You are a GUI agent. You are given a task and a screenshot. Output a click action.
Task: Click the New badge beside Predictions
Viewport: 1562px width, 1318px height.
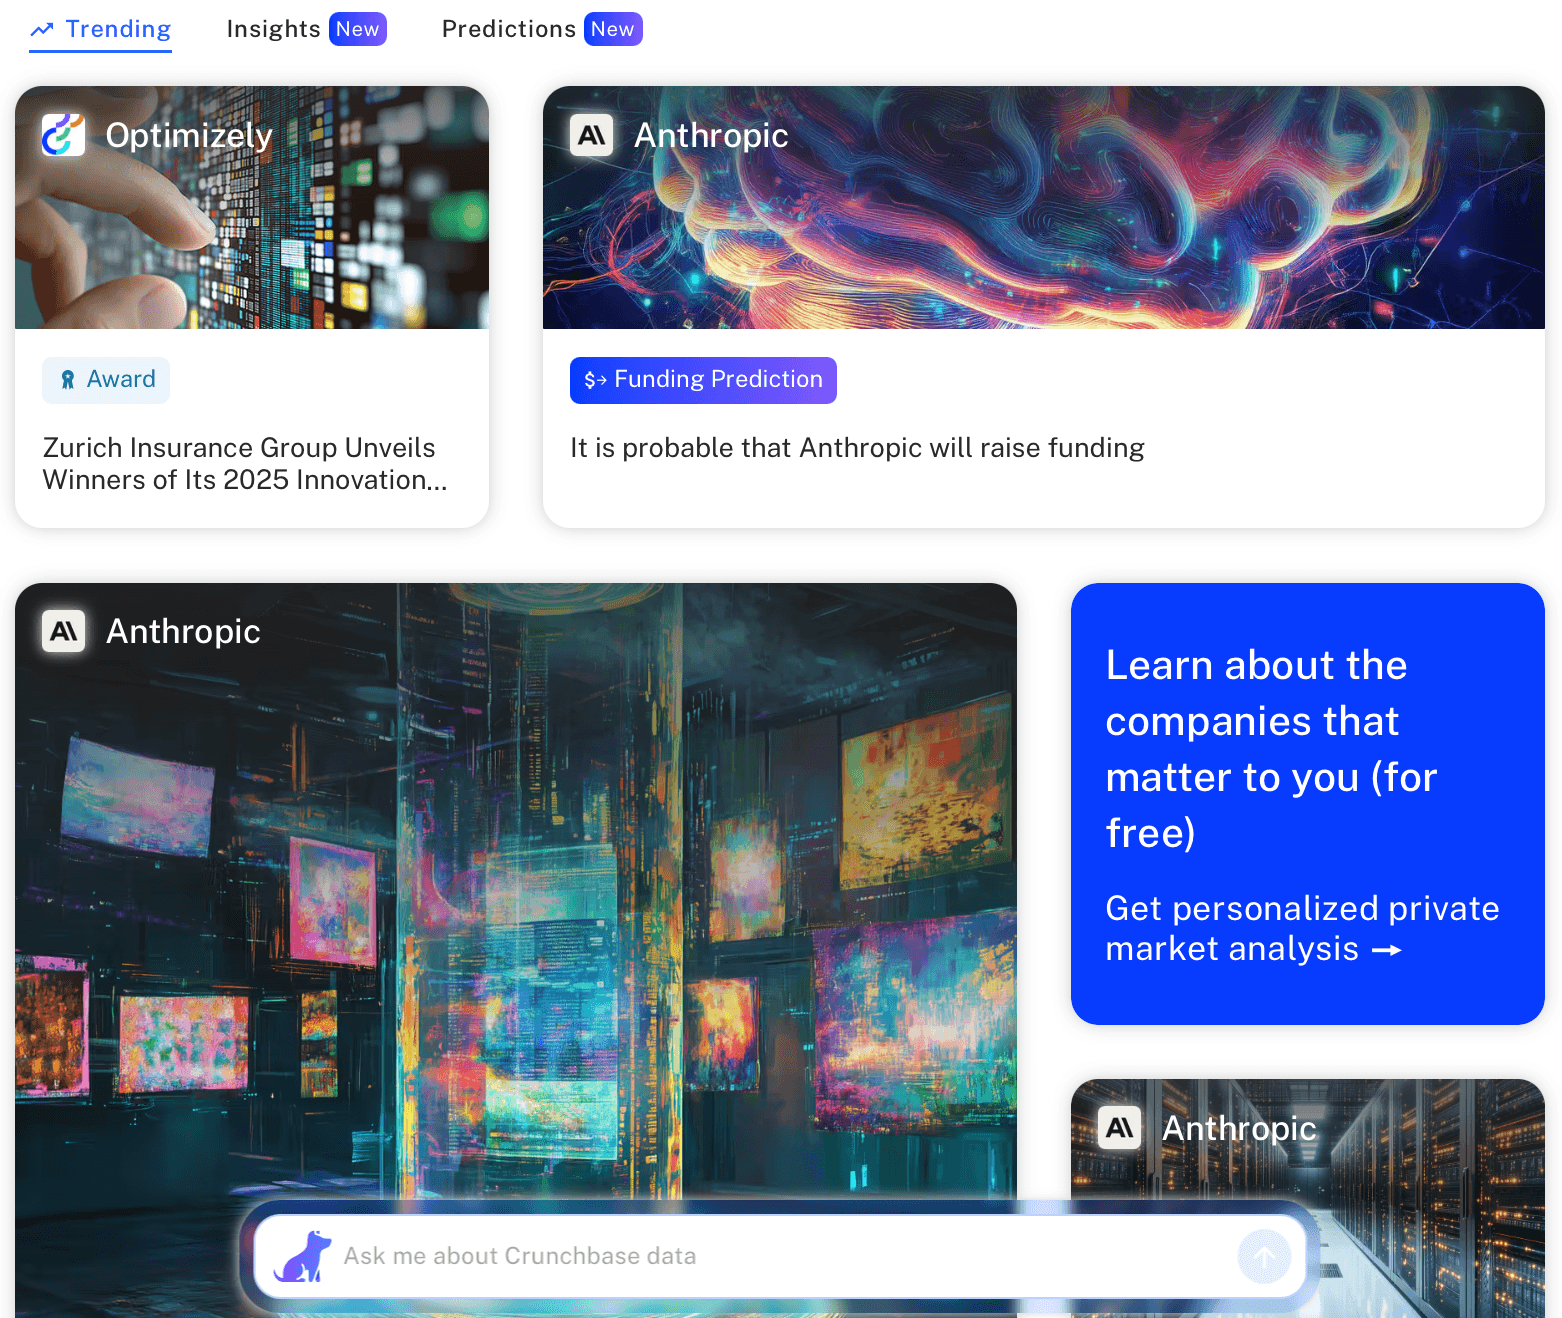[x=613, y=29]
